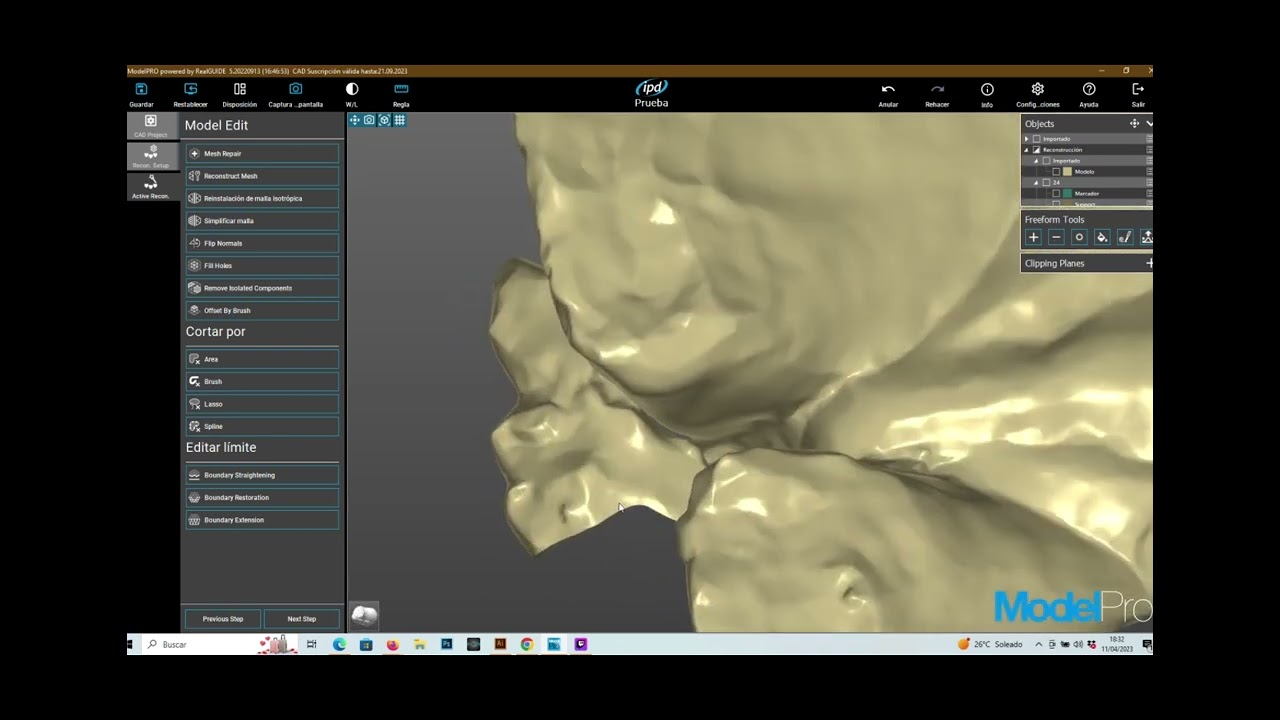Click Reinstalación de malla isotrópica
Image resolution: width=1280 pixels, height=720 pixels.
pyautogui.click(x=262, y=198)
